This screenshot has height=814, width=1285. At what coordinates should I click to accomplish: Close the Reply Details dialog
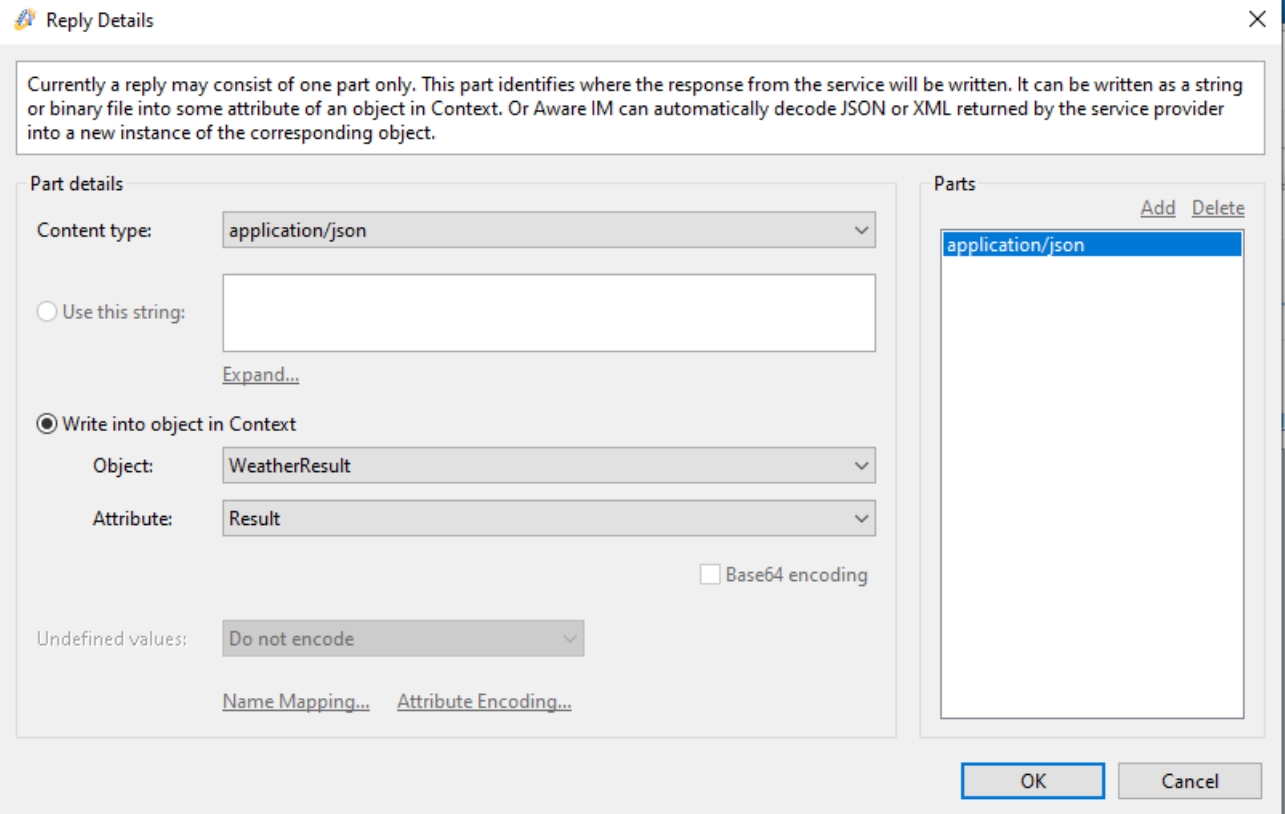[1257, 20]
